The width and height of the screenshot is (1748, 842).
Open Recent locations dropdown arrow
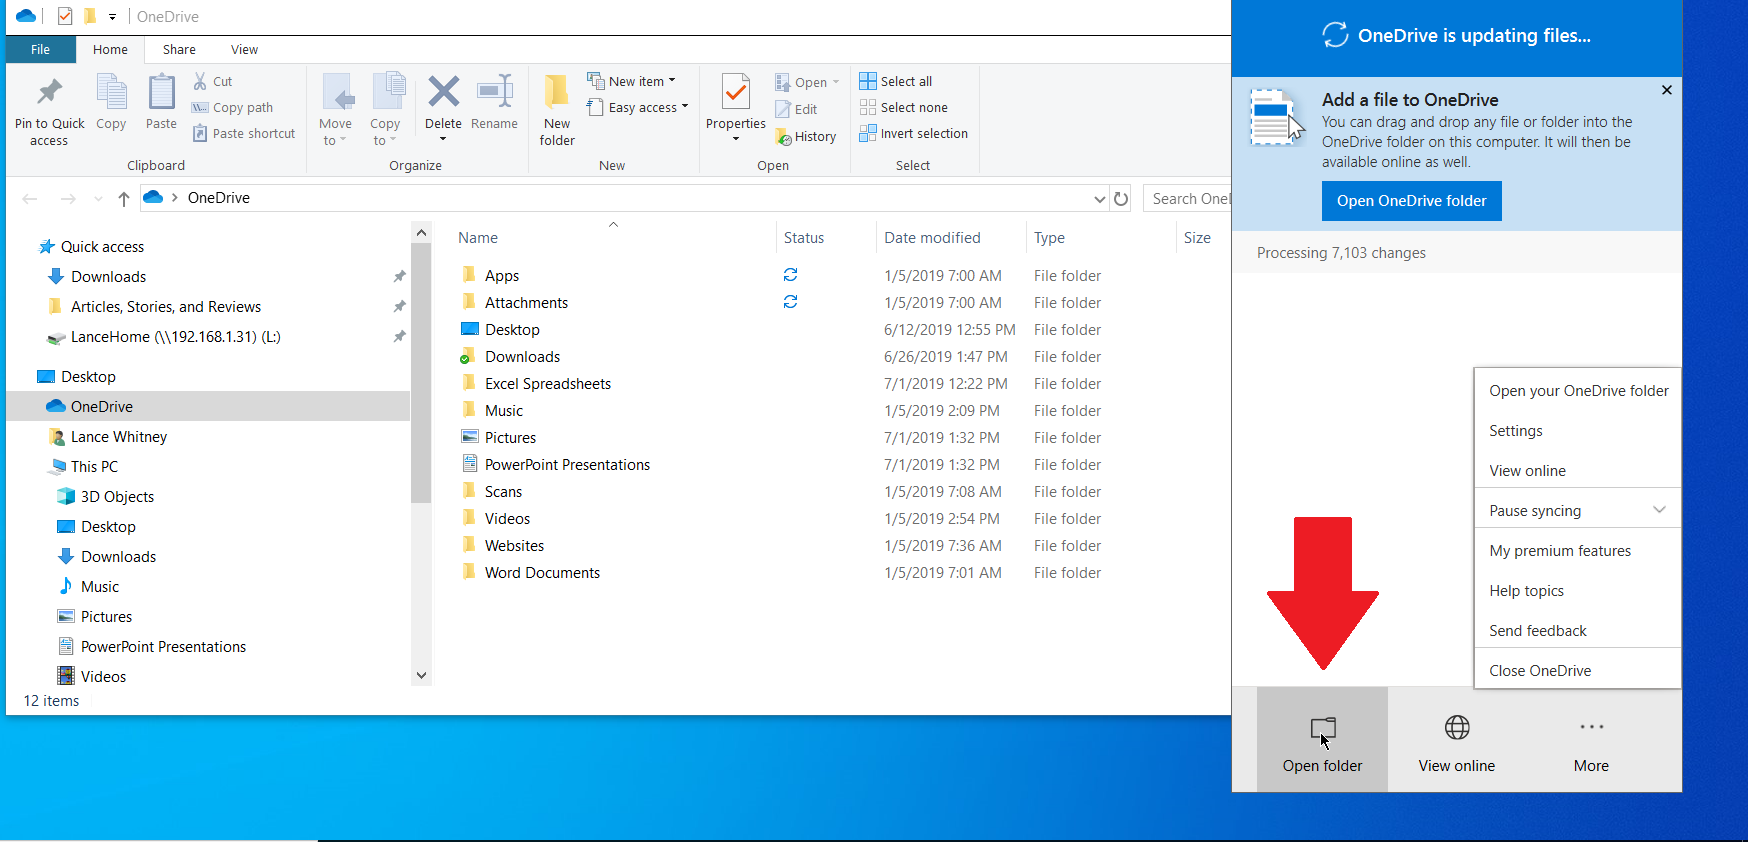click(98, 198)
